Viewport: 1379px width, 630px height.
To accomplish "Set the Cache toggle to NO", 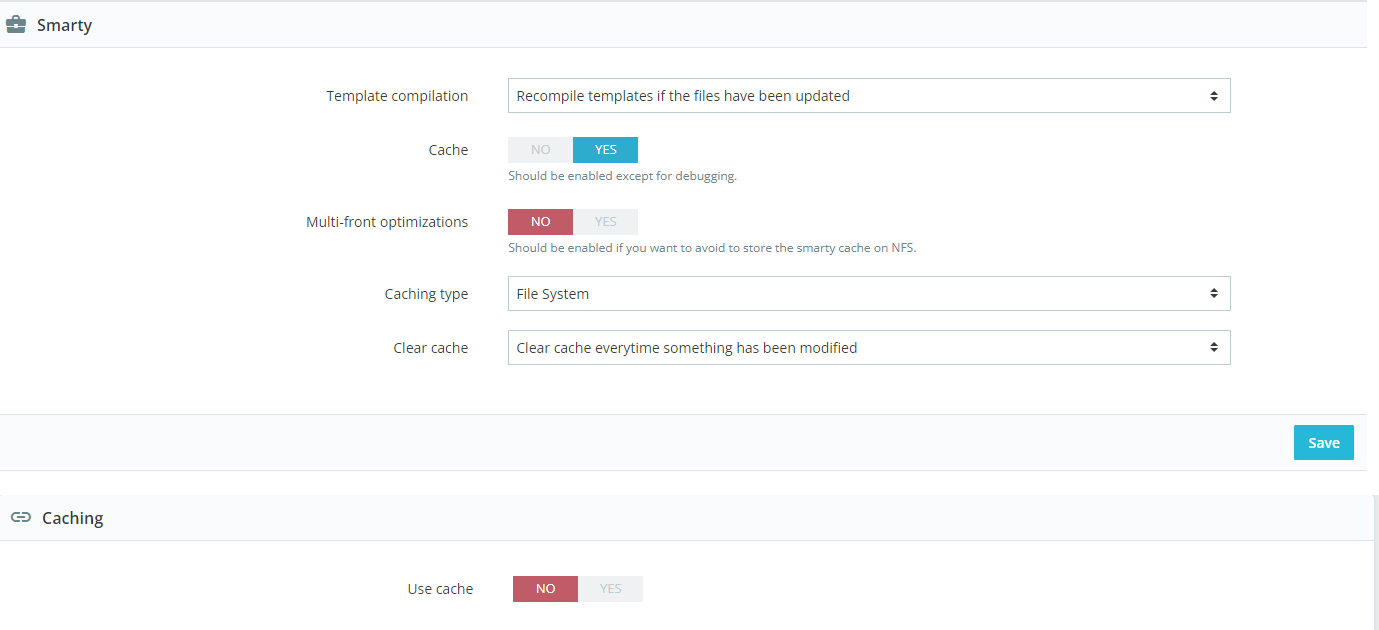I will 540,150.
